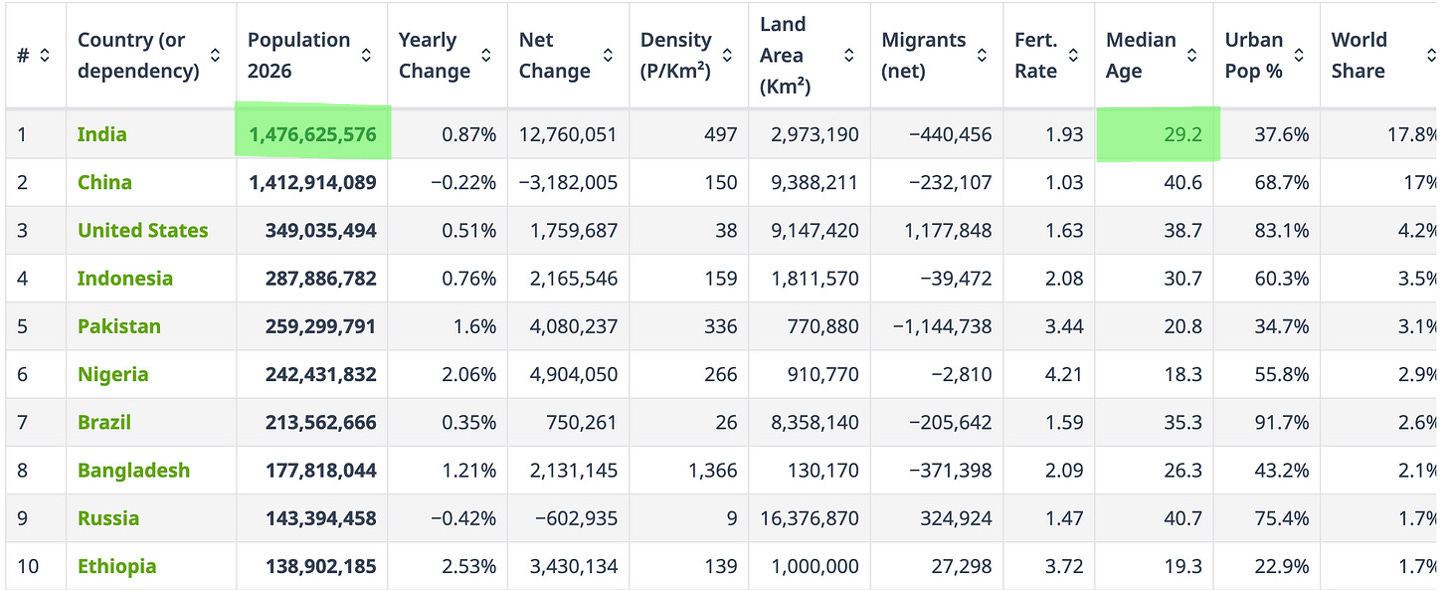Sort by Density sort arrows
This screenshot has height=590, width=1446.
728,56
